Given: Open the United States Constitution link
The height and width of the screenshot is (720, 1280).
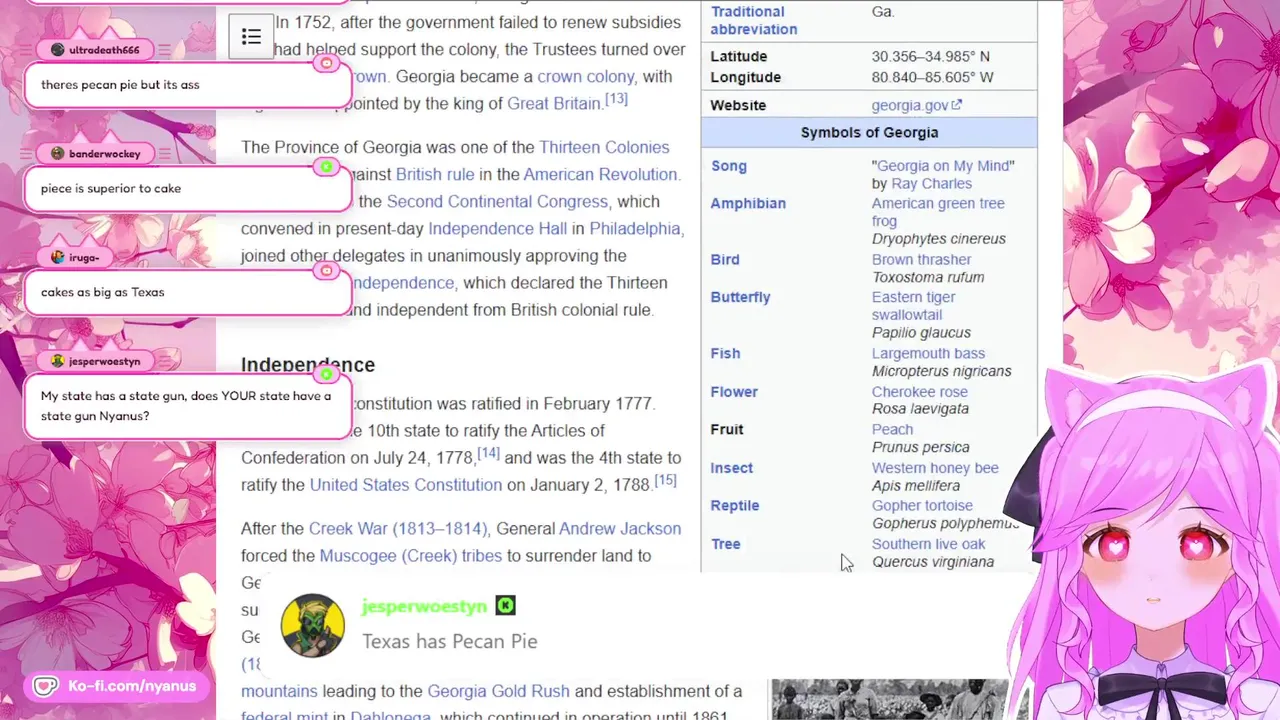Looking at the screenshot, I should (406, 484).
